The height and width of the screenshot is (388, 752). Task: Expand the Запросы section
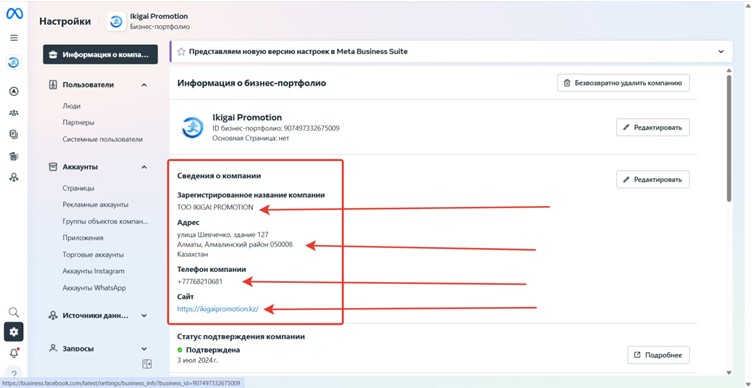click(x=144, y=349)
